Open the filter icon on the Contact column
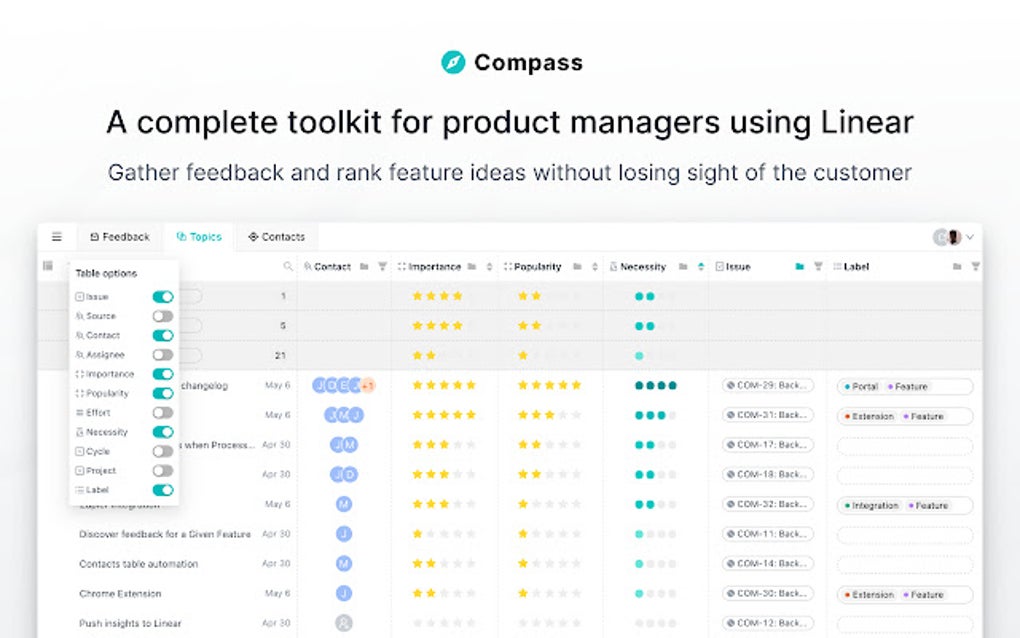The height and width of the screenshot is (638, 1020). (x=384, y=267)
